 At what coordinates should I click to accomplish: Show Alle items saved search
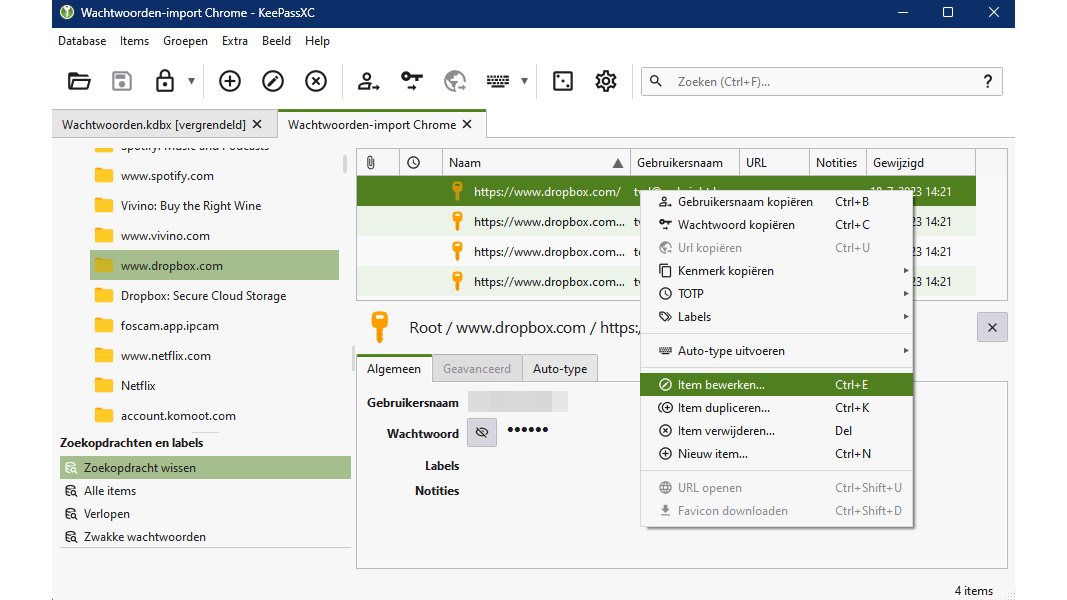(x=110, y=490)
